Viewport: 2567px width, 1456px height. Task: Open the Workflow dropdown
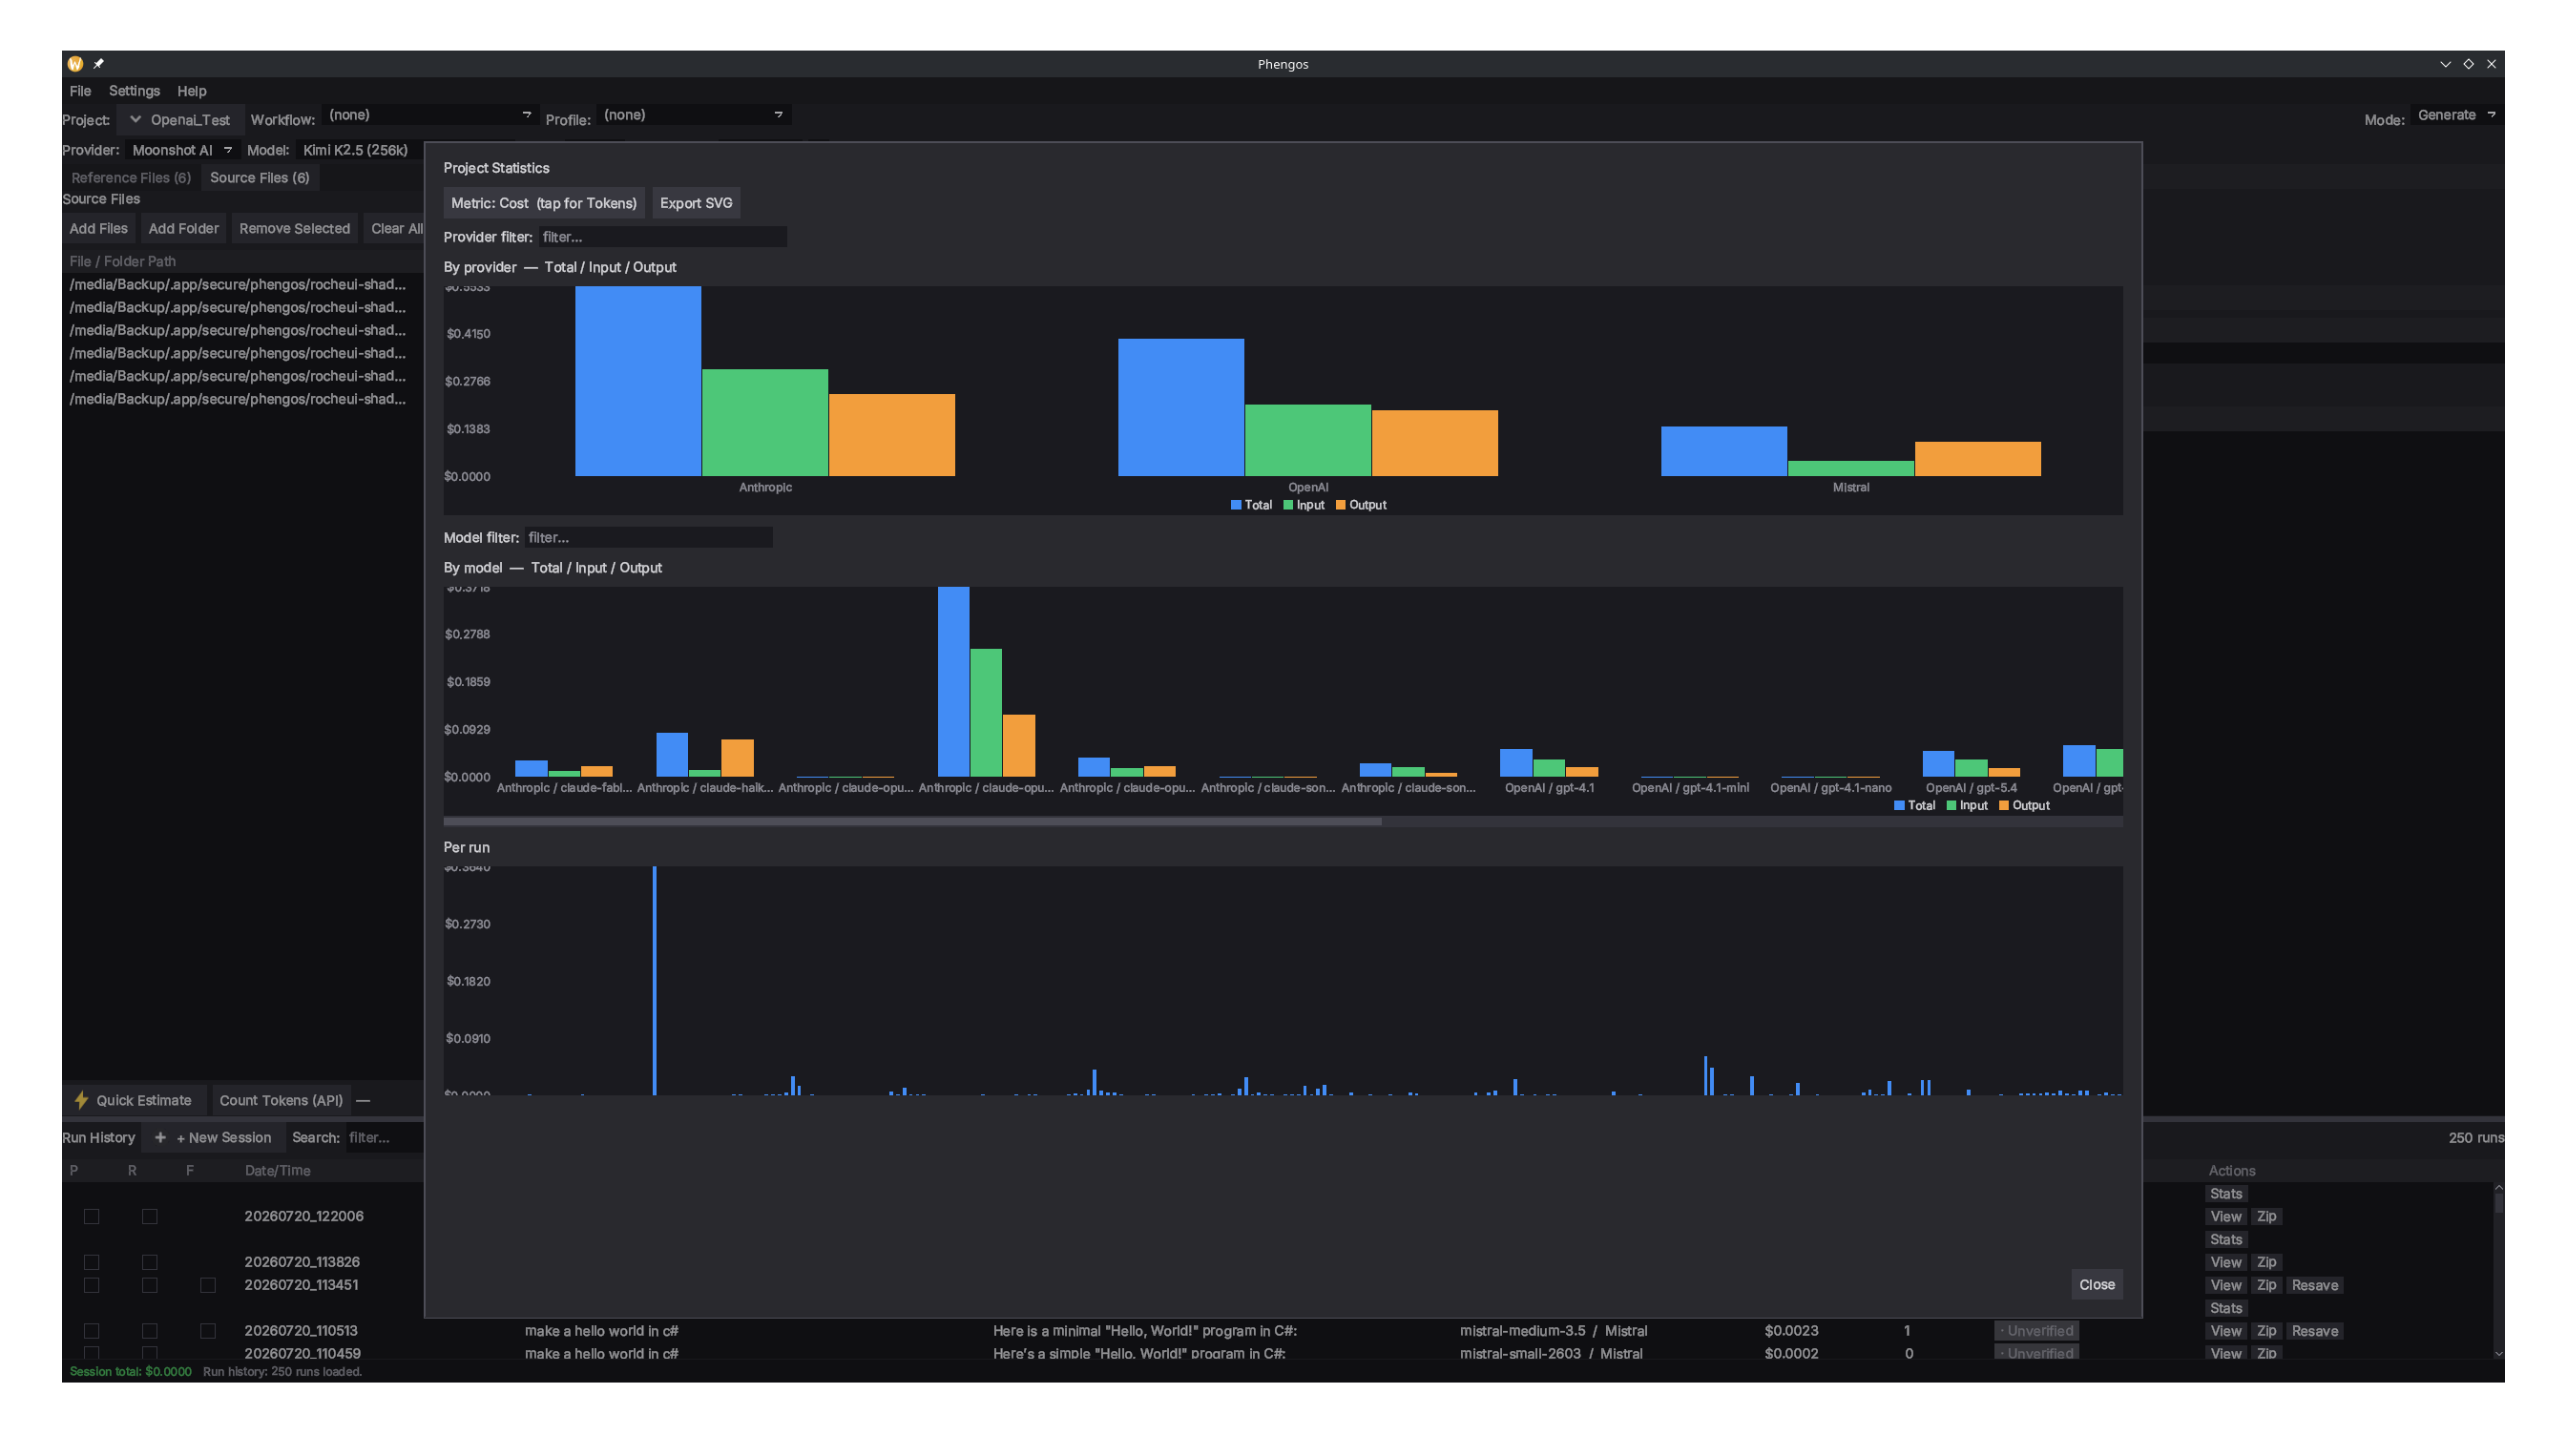tap(430, 115)
